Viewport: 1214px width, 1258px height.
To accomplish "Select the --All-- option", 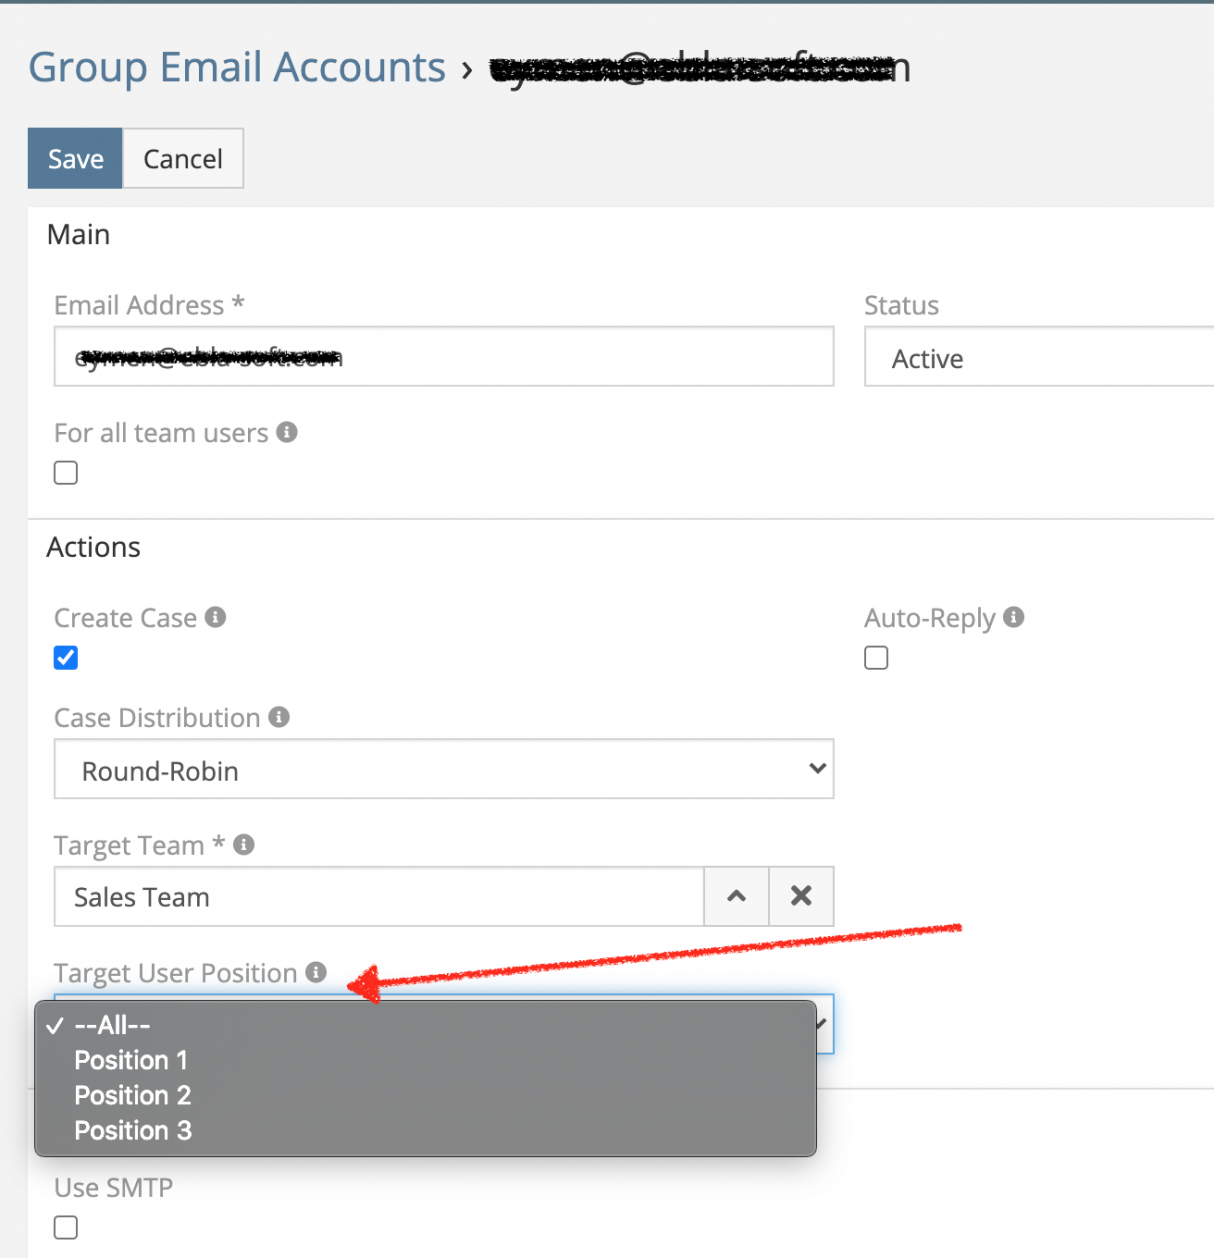I will tap(112, 1025).
